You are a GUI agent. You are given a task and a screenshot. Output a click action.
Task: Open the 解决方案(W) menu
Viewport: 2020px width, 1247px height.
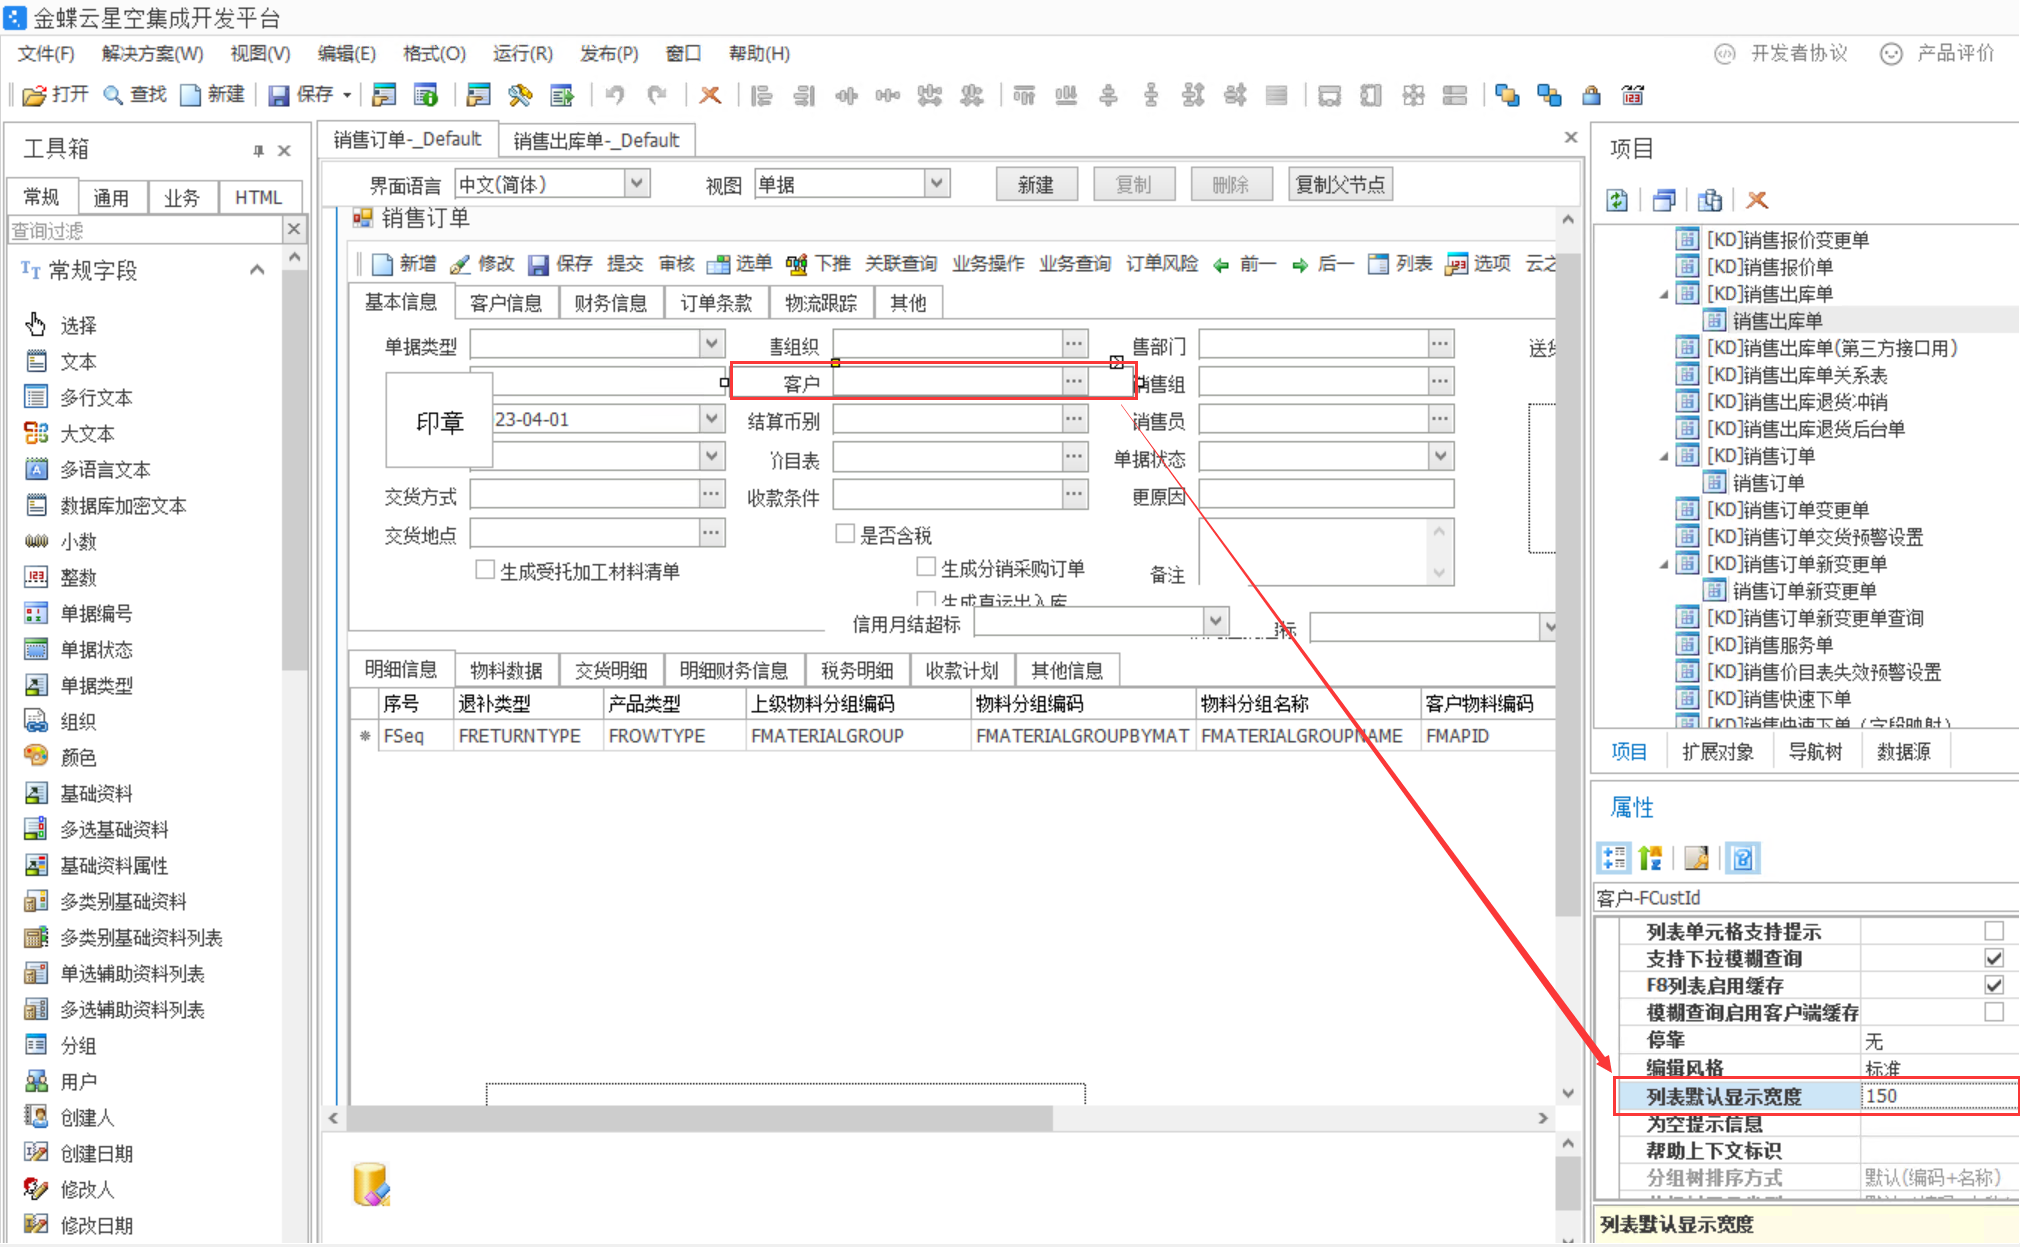pos(152,53)
